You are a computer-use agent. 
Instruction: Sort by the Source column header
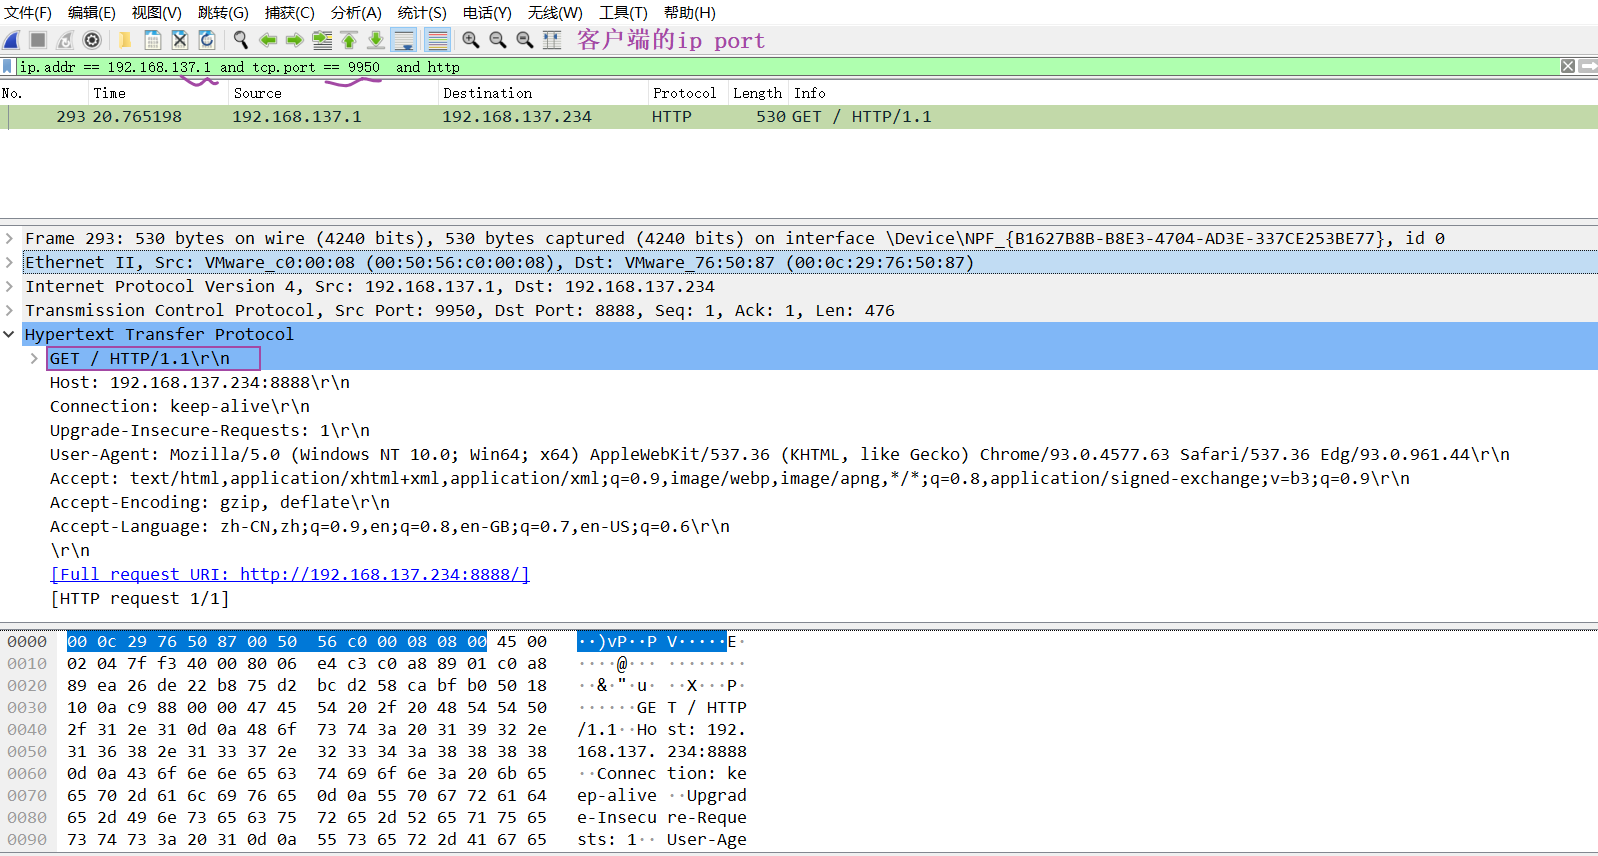[333, 93]
